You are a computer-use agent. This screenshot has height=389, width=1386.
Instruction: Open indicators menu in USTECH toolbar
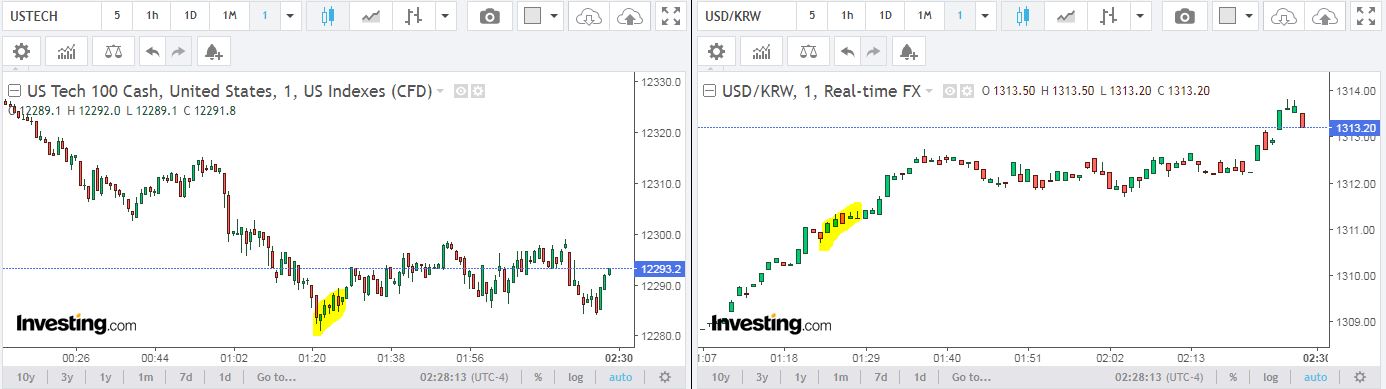point(67,52)
